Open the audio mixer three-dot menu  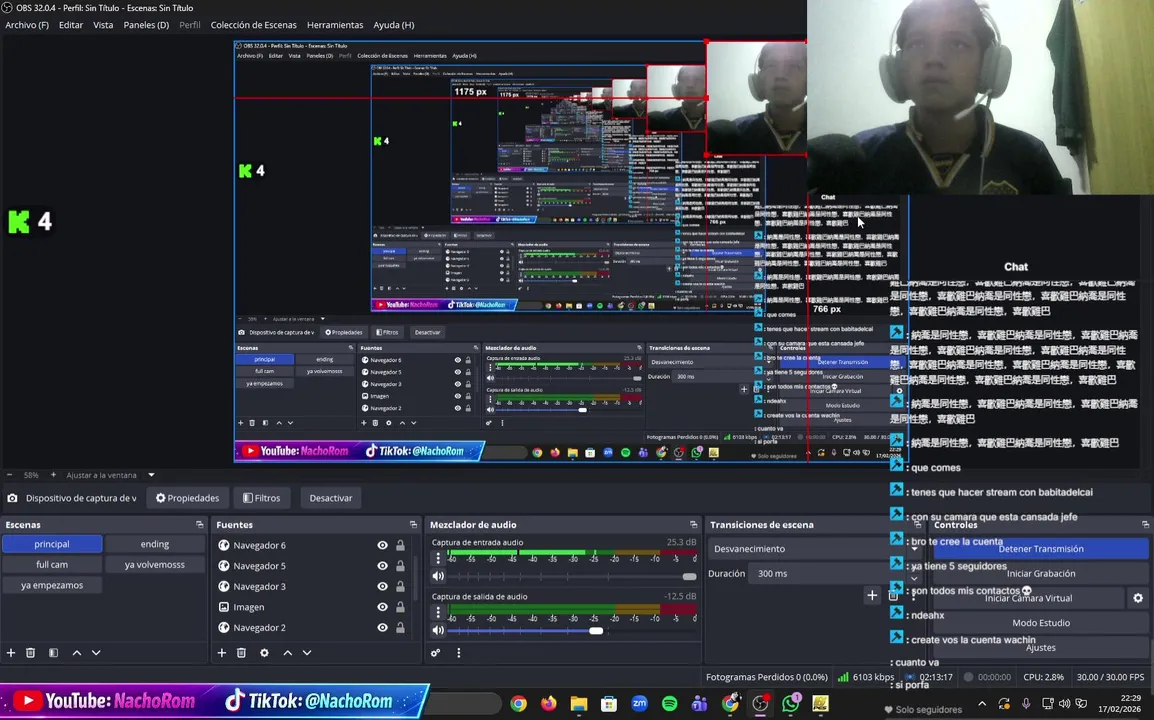click(x=459, y=653)
